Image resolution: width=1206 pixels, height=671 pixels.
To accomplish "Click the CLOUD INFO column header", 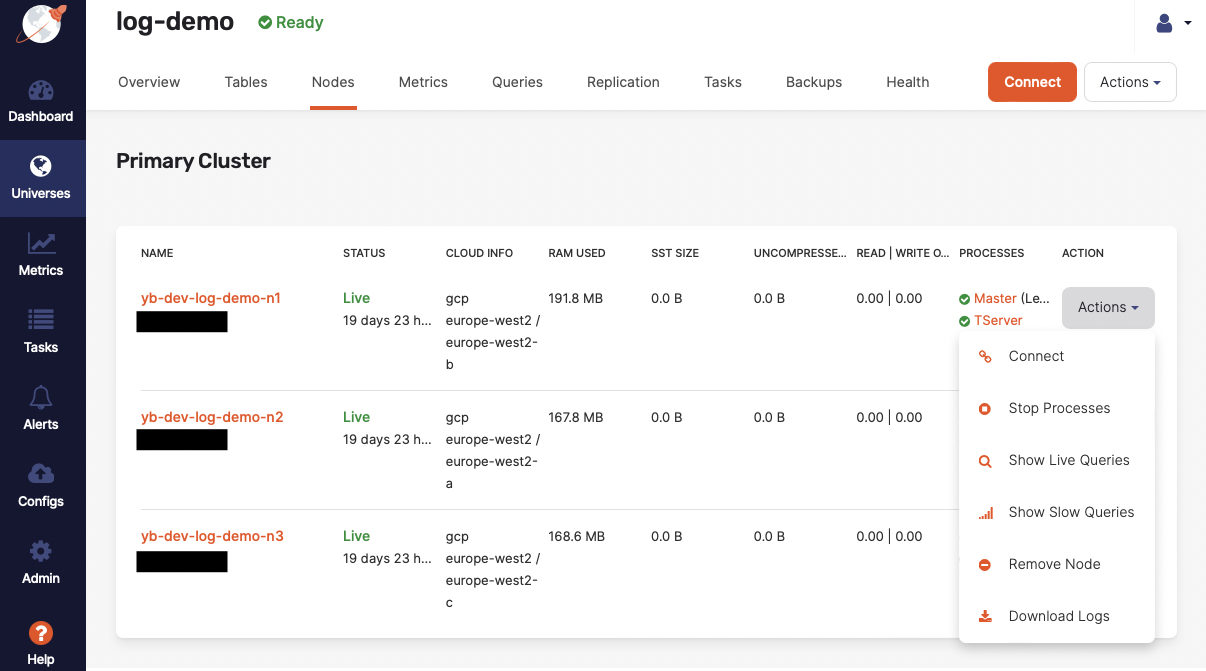I will click(x=479, y=253).
